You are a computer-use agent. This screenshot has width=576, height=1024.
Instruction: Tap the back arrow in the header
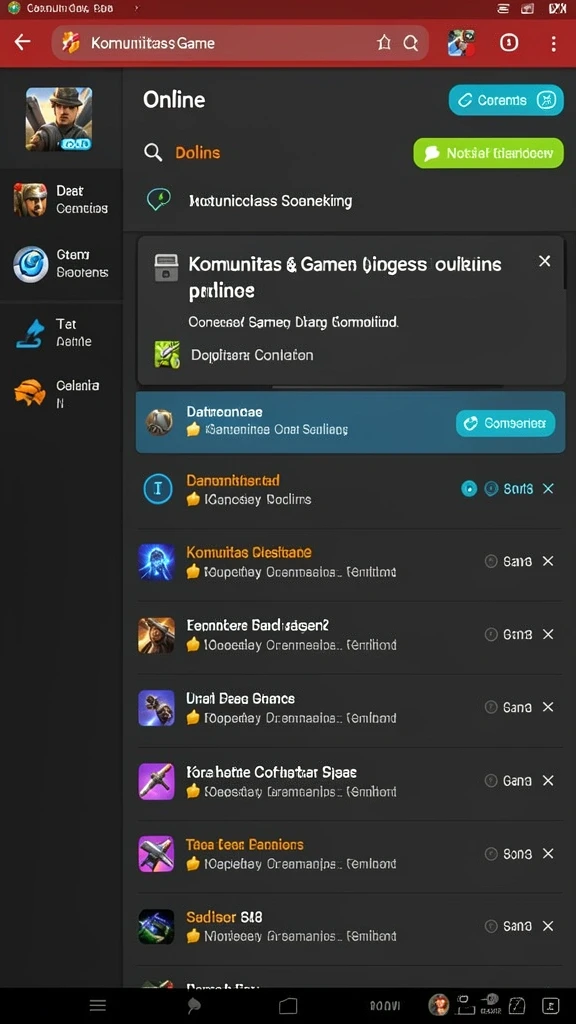click(23, 42)
